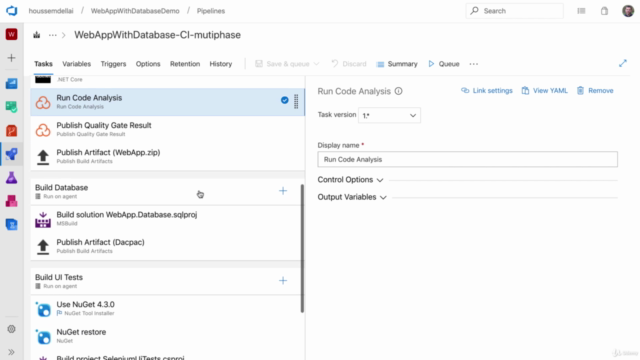
Task: Open Azure DevOps home logo
Action: coord(11,11)
